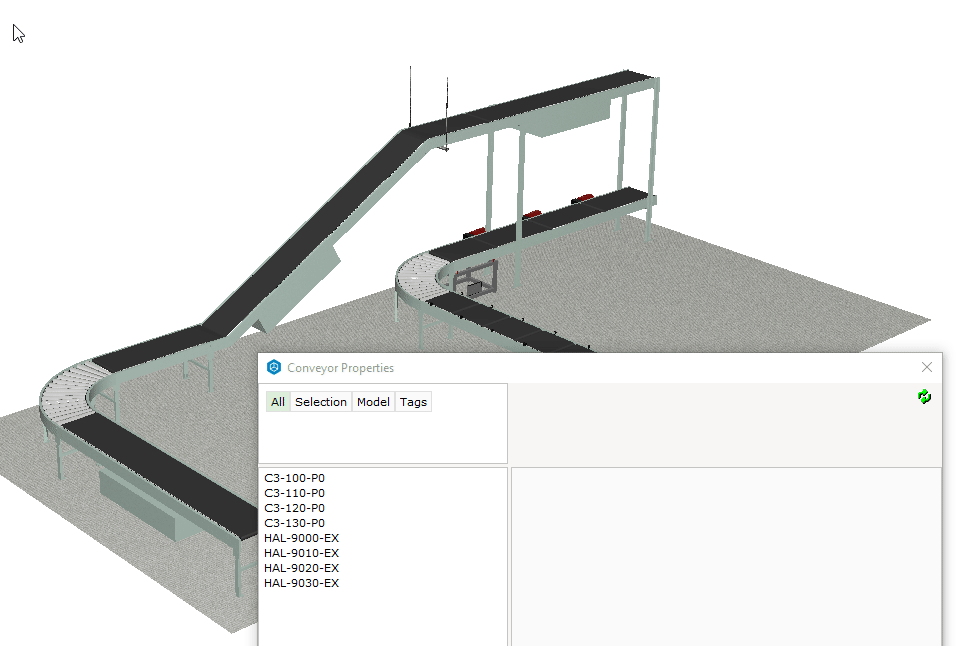The height and width of the screenshot is (646, 975).
Task: Select conveyor C3-130-P0
Action: (293, 522)
